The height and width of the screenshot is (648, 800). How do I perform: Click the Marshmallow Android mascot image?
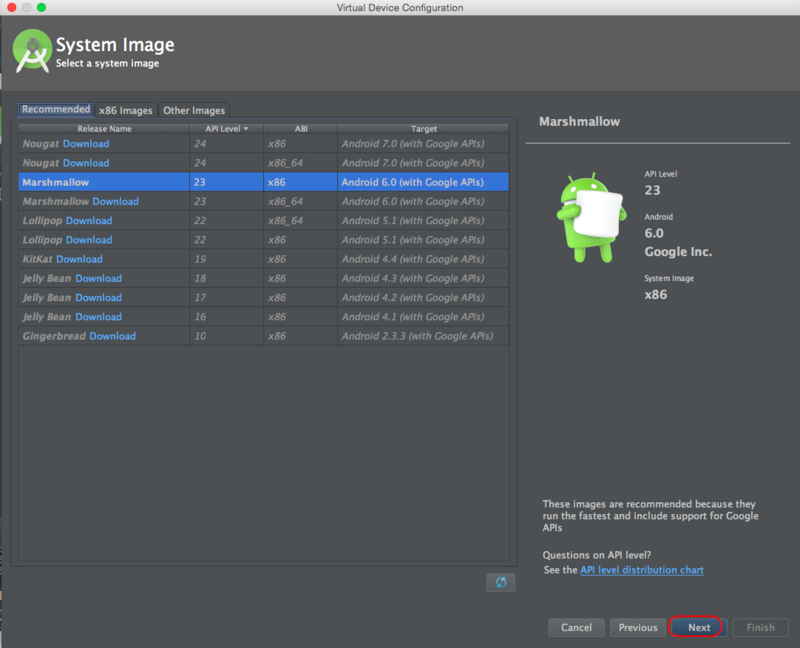click(591, 217)
